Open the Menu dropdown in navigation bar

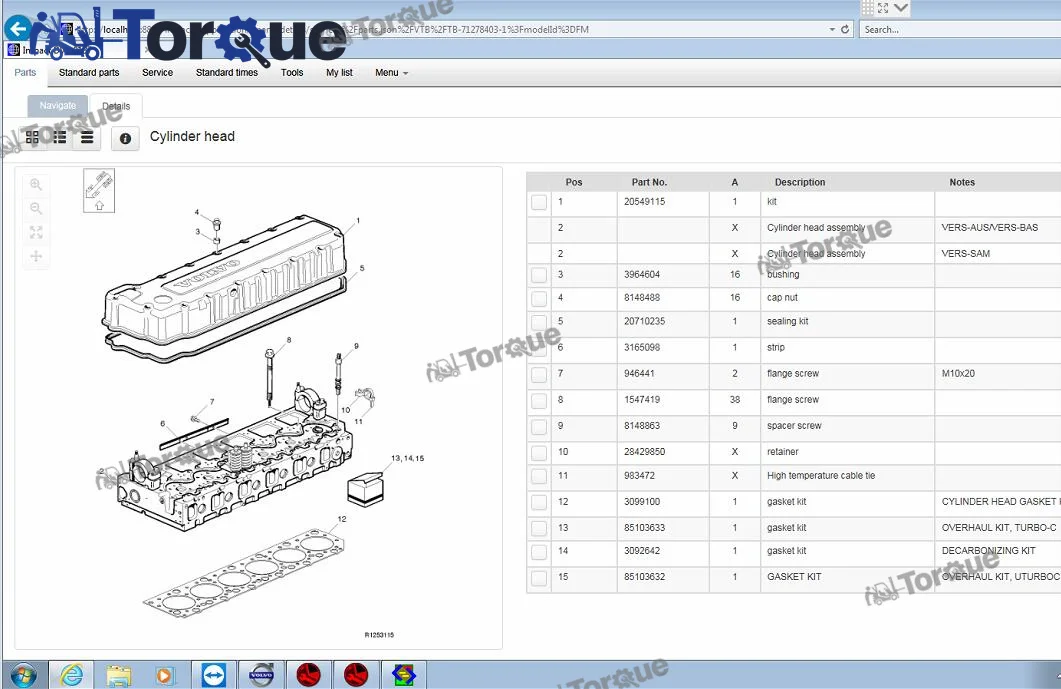(x=392, y=72)
